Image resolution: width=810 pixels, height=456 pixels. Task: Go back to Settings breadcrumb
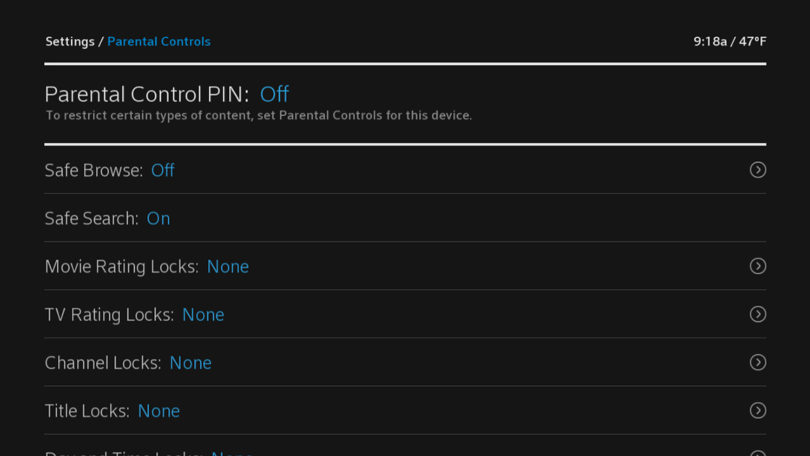(x=70, y=41)
